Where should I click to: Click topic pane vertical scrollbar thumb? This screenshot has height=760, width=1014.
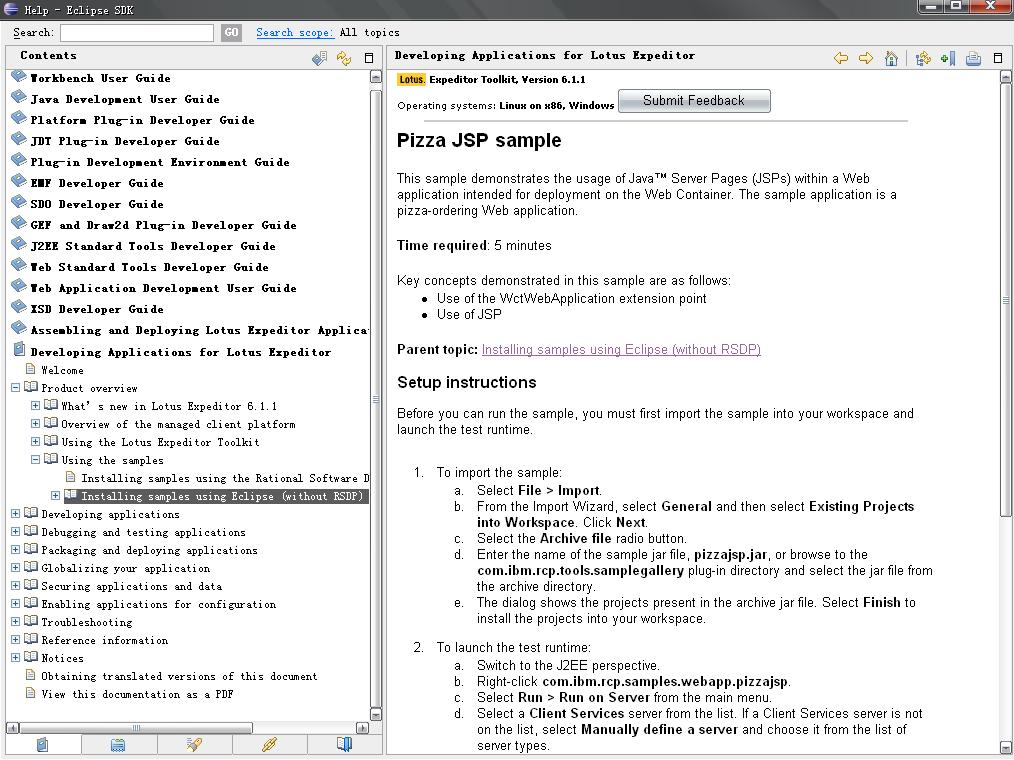(x=1006, y=300)
